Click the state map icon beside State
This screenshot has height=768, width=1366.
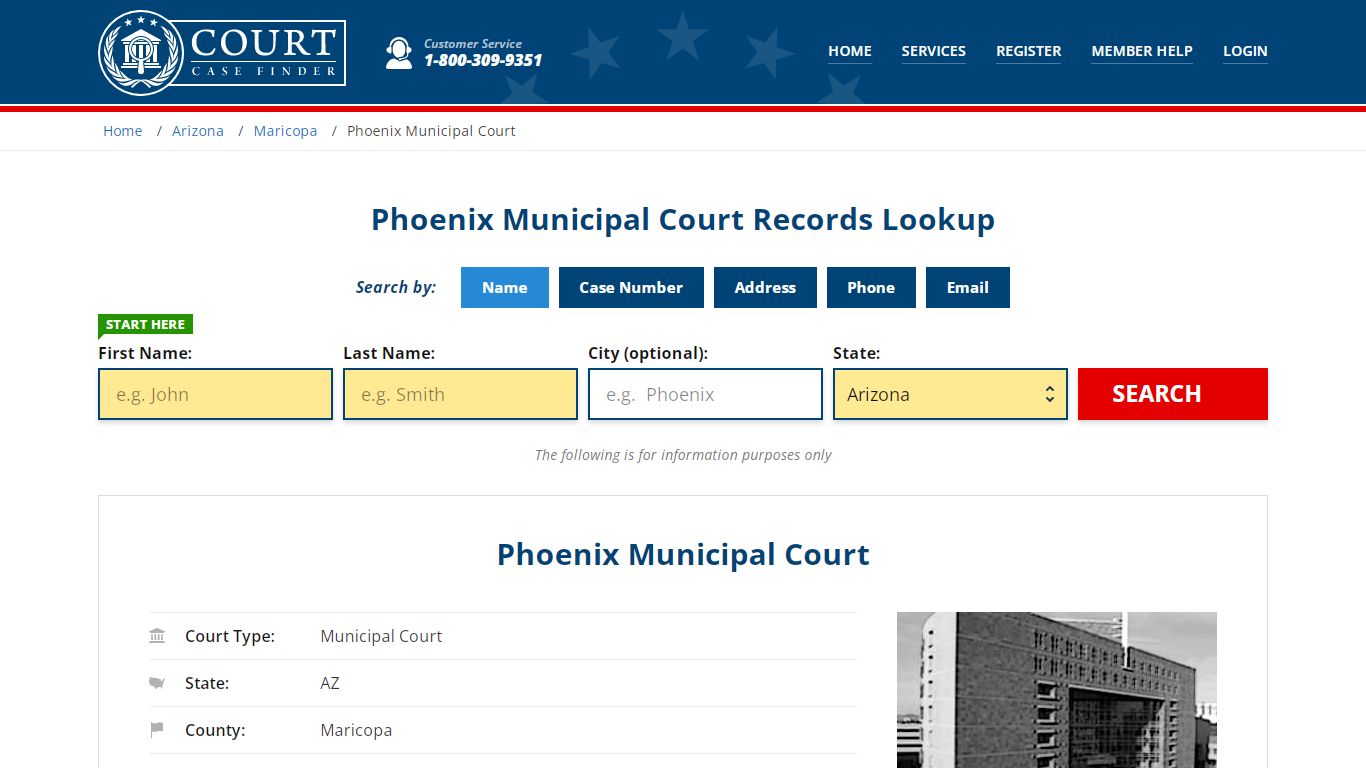point(157,683)
